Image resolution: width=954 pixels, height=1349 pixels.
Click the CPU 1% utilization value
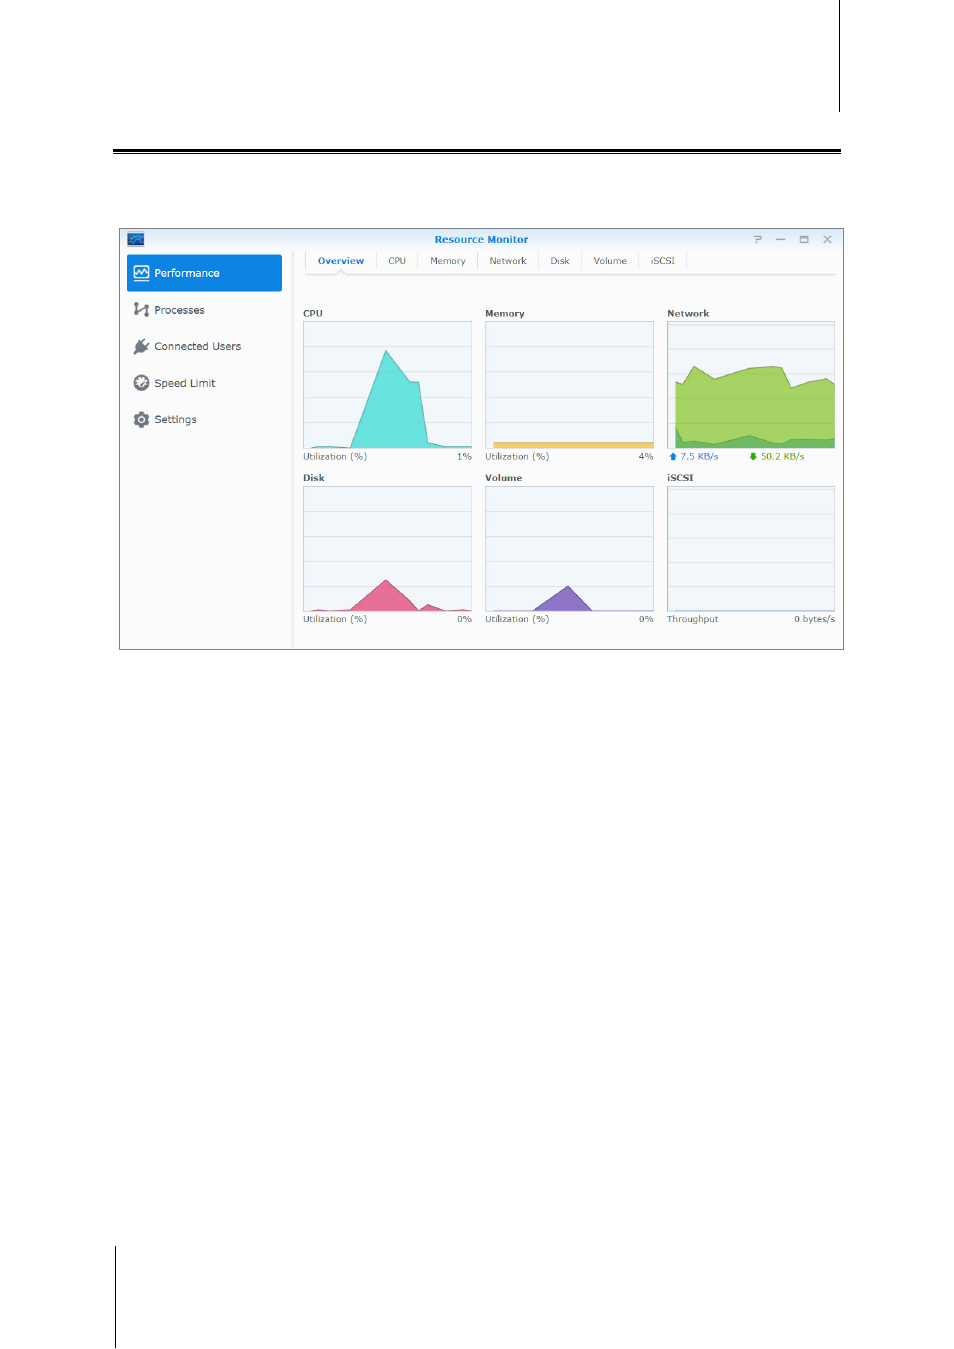pyautogui.click(x=464, y=456)
